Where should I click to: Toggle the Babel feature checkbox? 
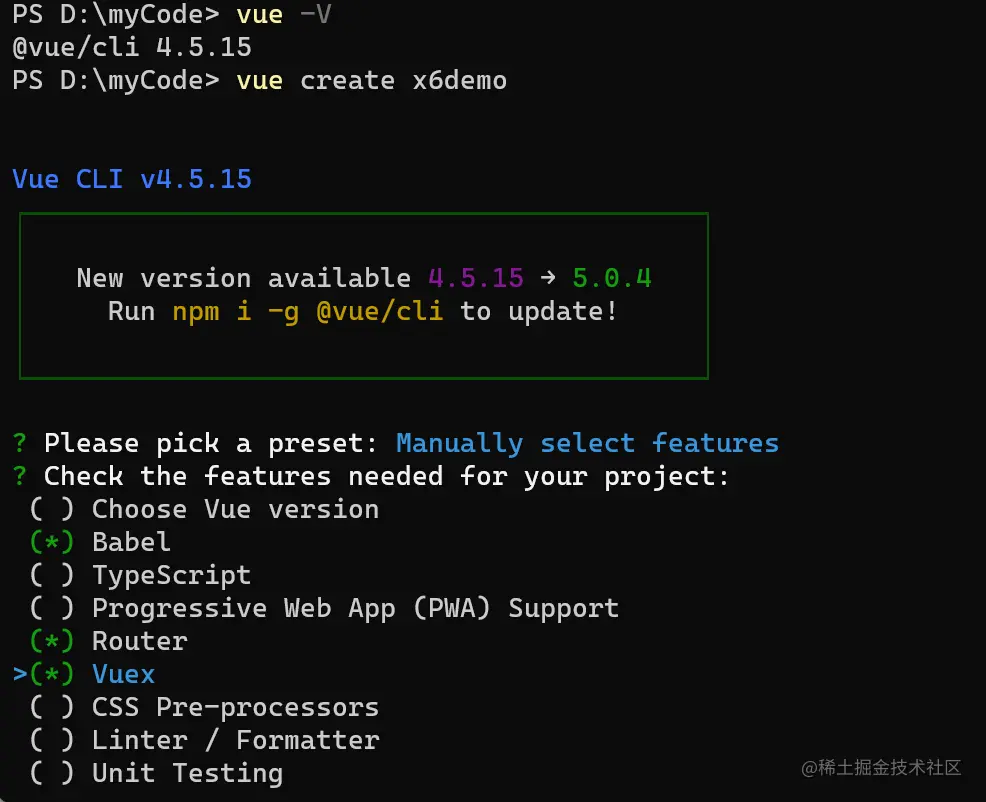pyautogui.click(x=52, y=542)
